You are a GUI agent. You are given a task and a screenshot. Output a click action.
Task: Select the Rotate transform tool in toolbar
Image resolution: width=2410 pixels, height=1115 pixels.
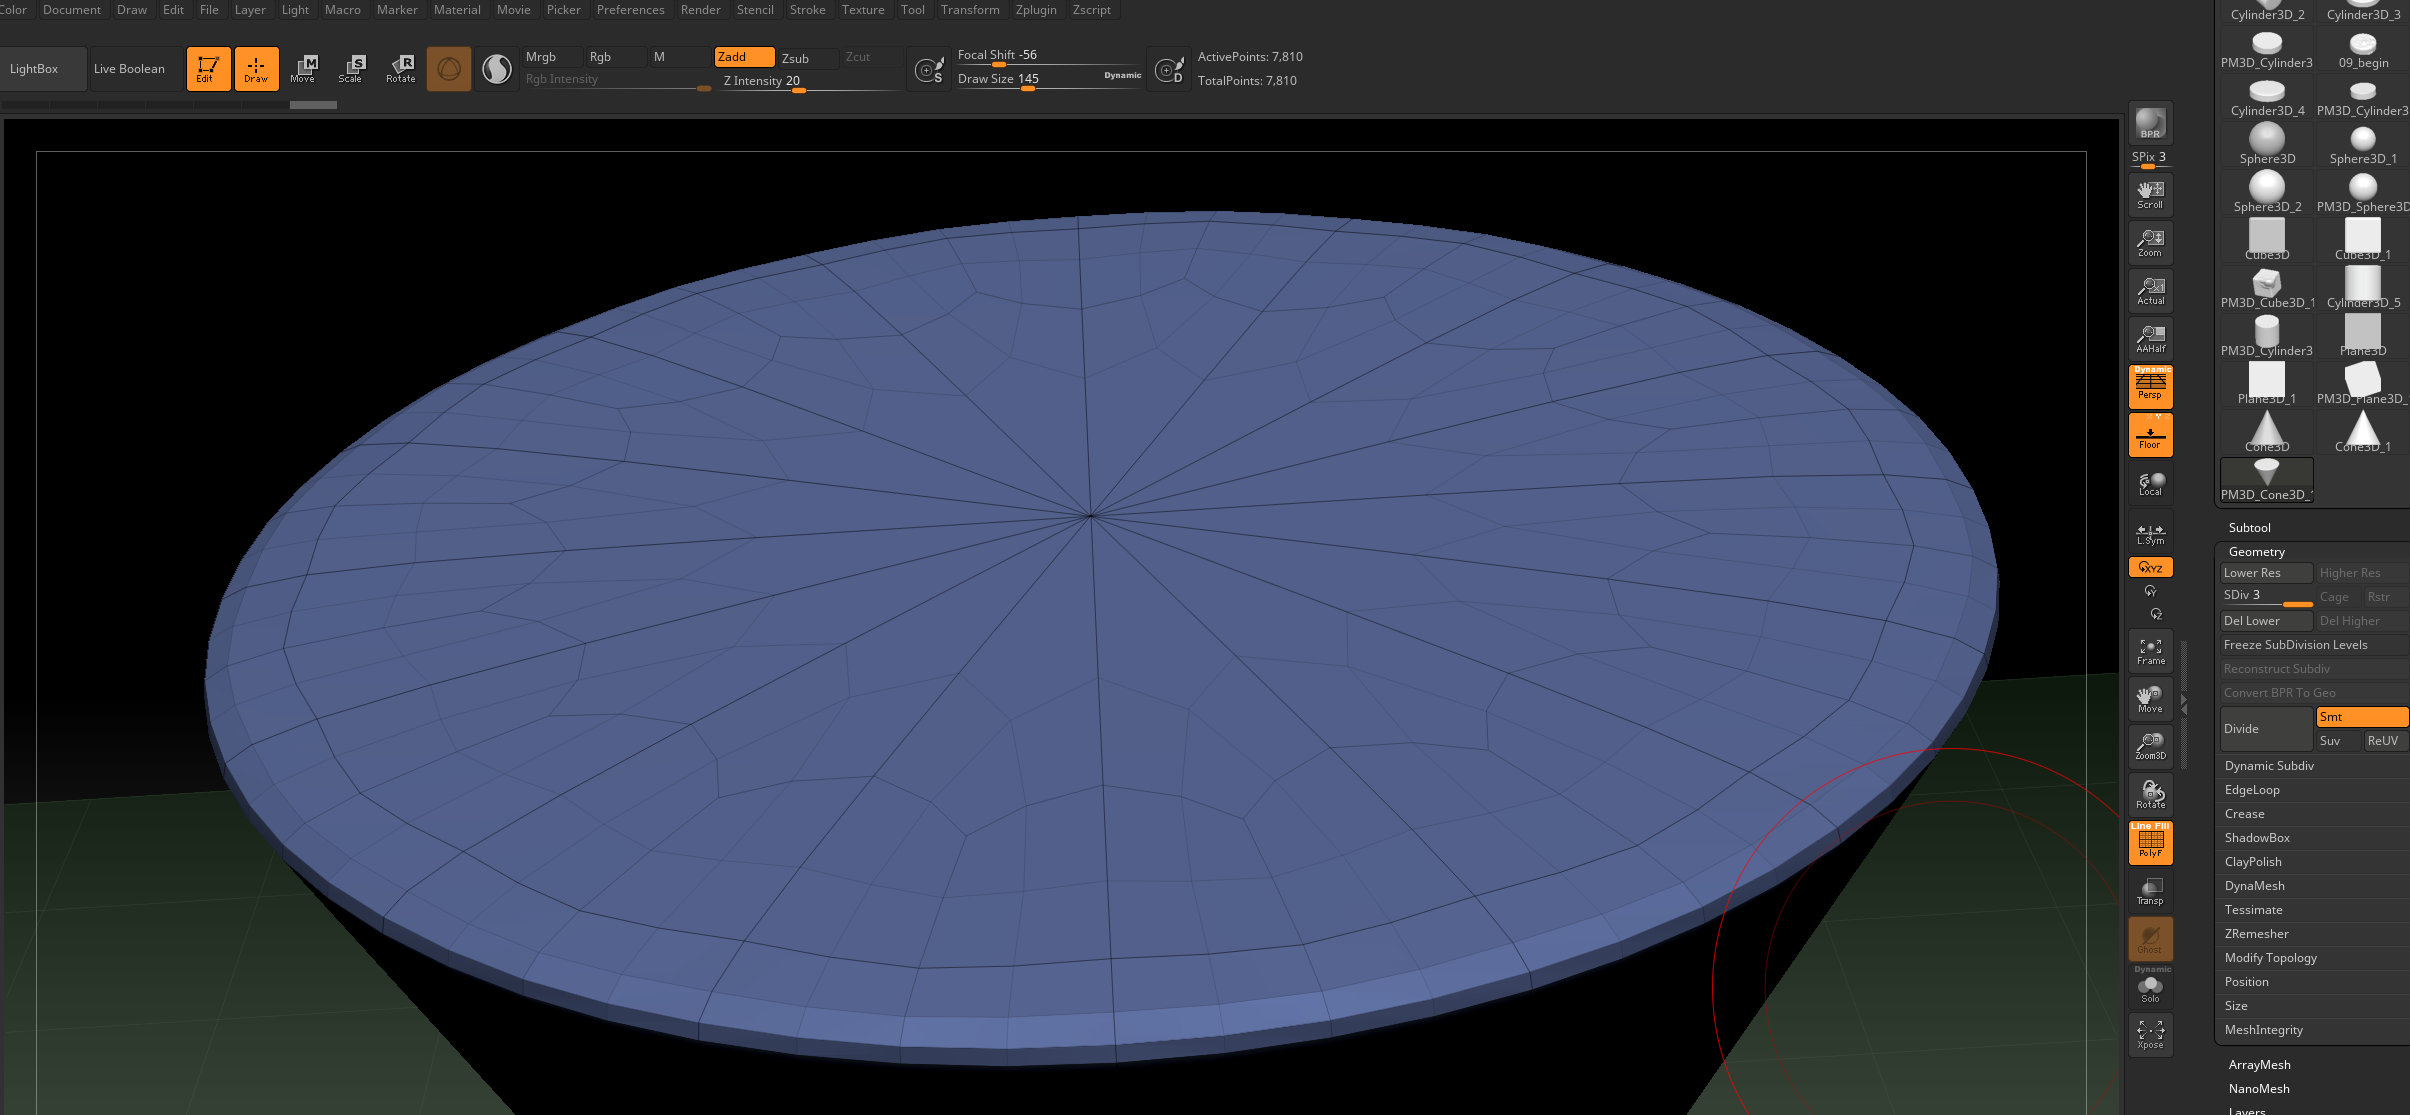(400, 69)
